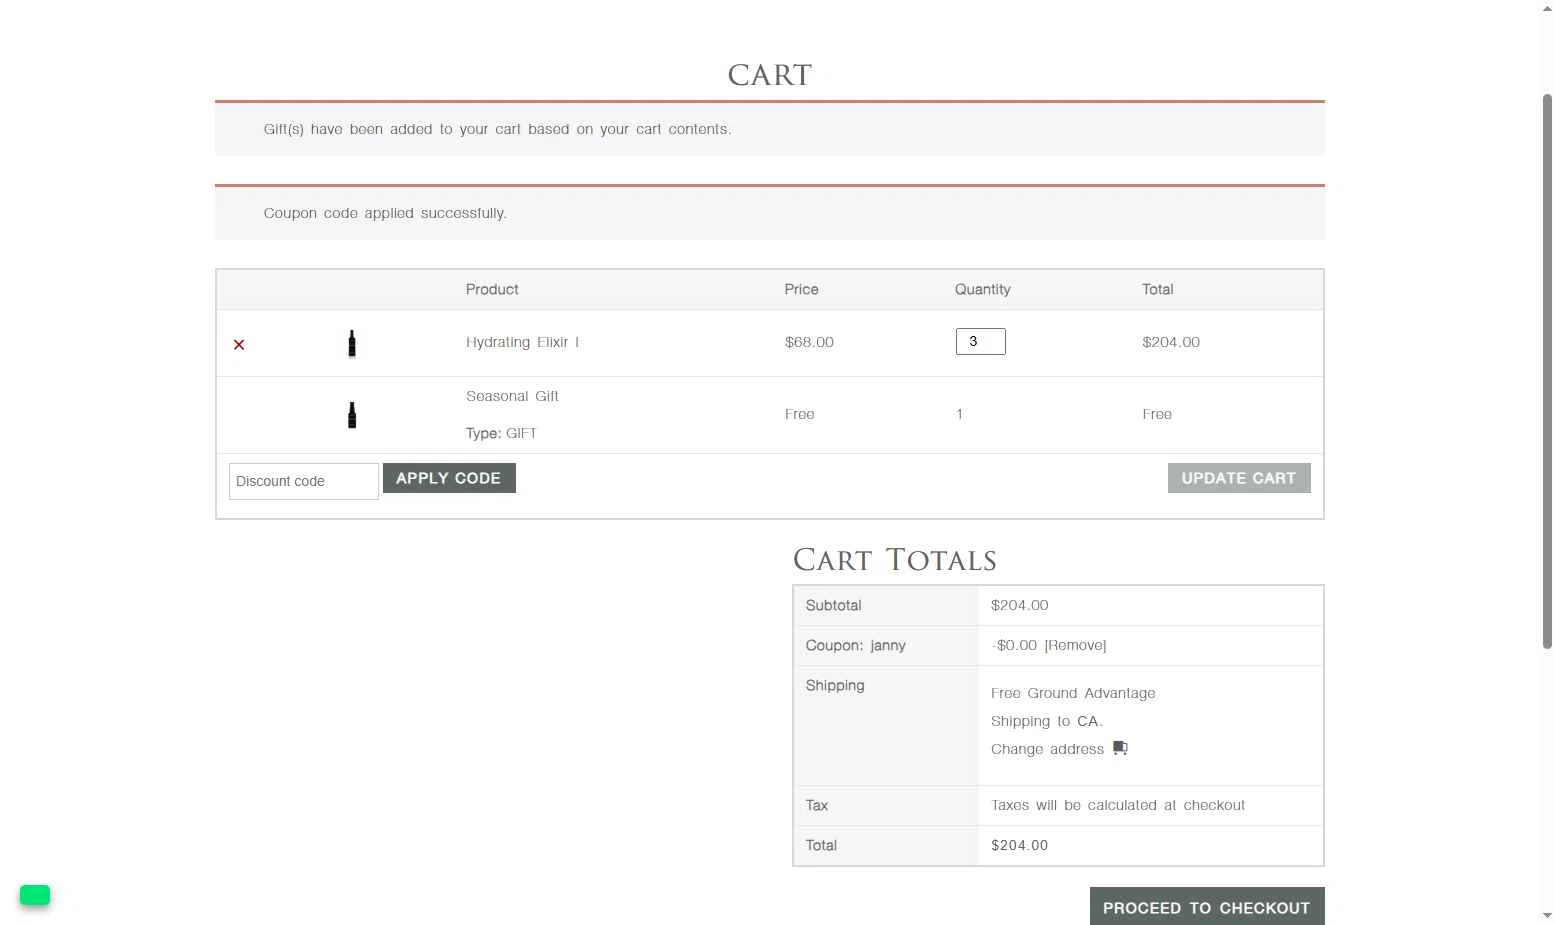Click the Product column header
This screenshot has height=925, width=1555.
tap(492, 289)
